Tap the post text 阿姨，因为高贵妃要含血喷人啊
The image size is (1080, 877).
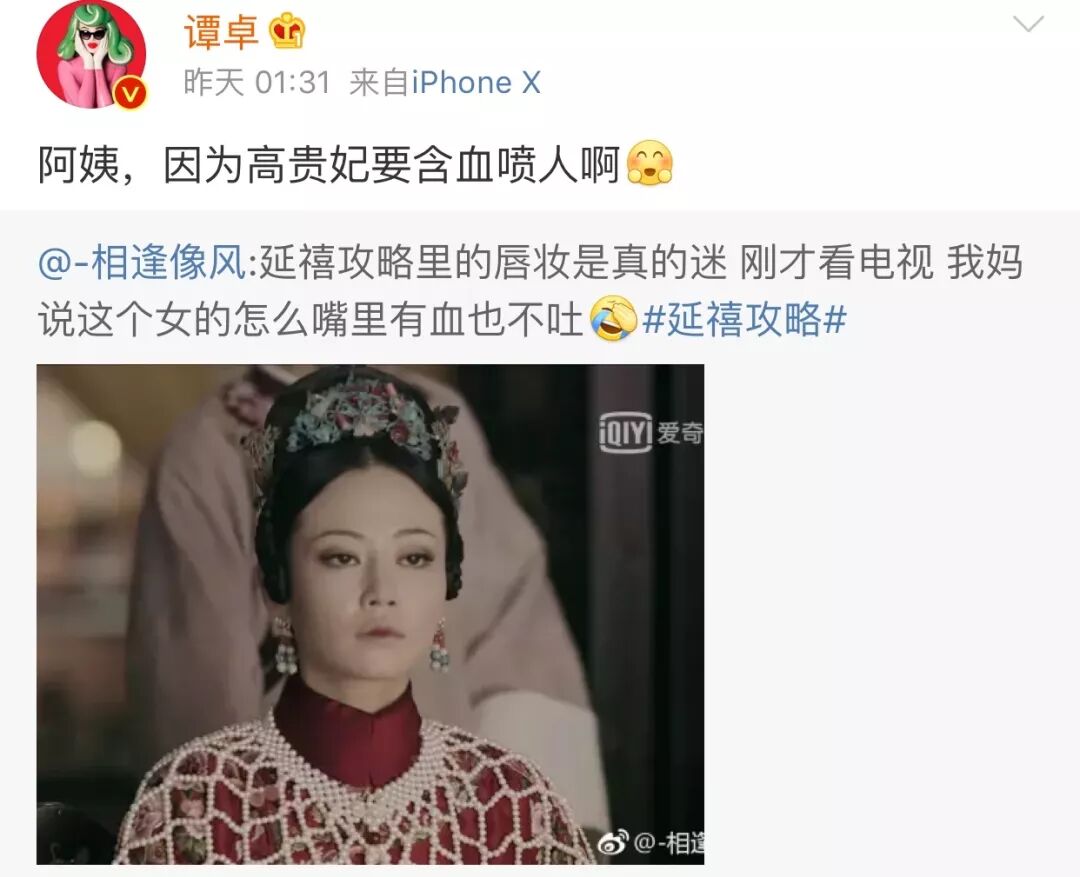[329, 165]
